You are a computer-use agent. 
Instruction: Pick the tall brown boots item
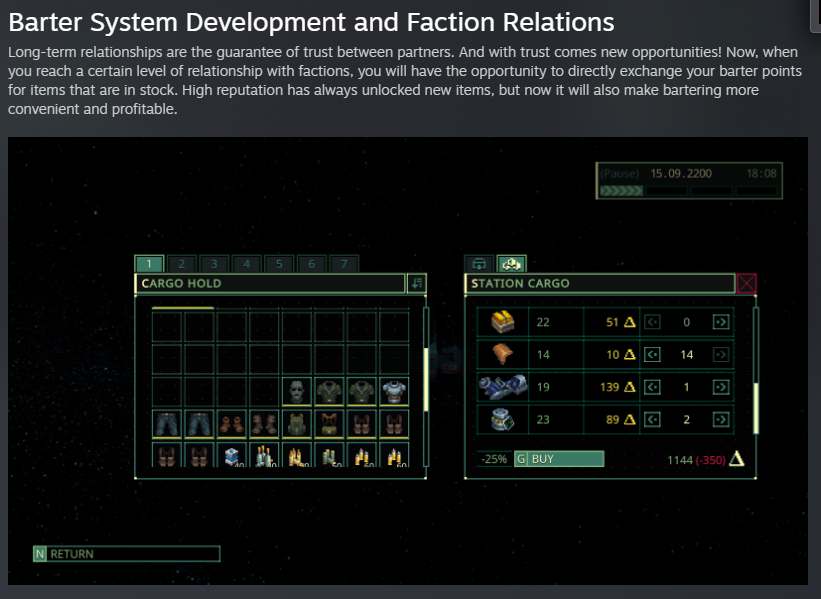pos(264,424)
